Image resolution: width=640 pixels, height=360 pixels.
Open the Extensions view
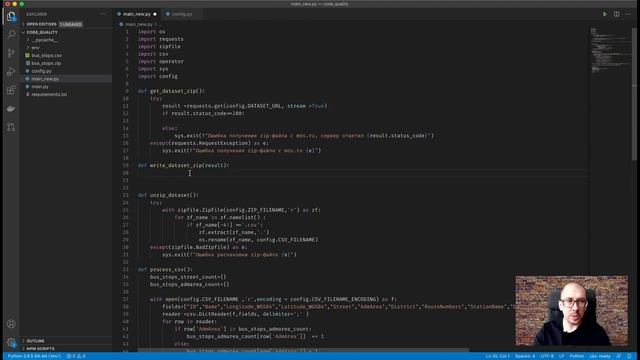point(11,90)
